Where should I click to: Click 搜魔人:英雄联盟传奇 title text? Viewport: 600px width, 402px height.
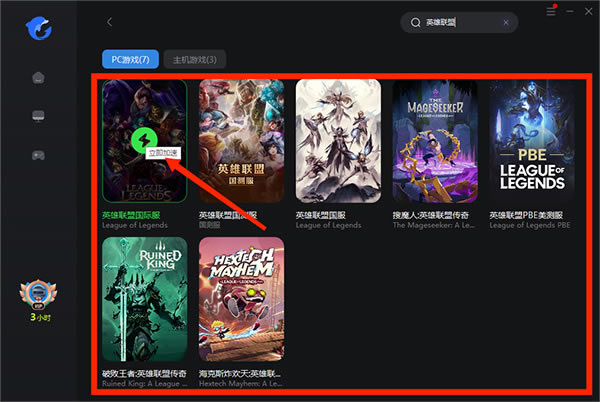[430, 215]
